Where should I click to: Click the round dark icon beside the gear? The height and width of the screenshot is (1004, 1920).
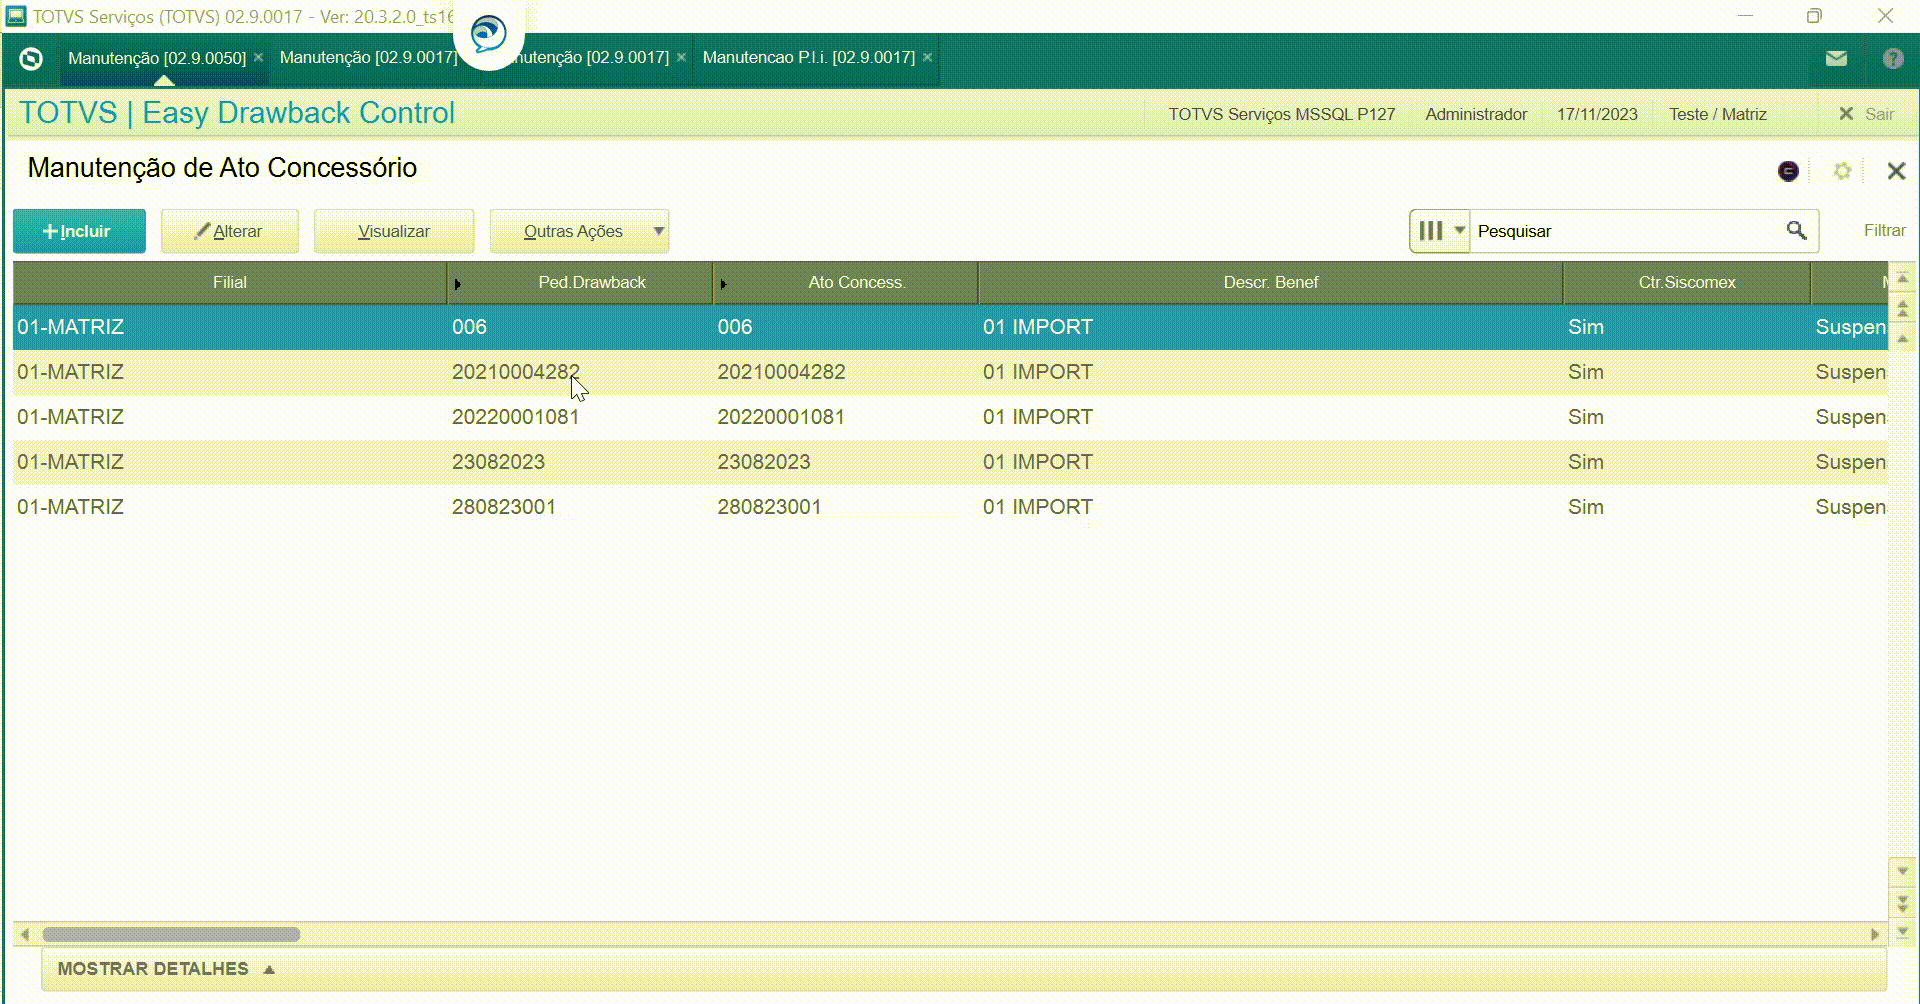click(1788, 172)
